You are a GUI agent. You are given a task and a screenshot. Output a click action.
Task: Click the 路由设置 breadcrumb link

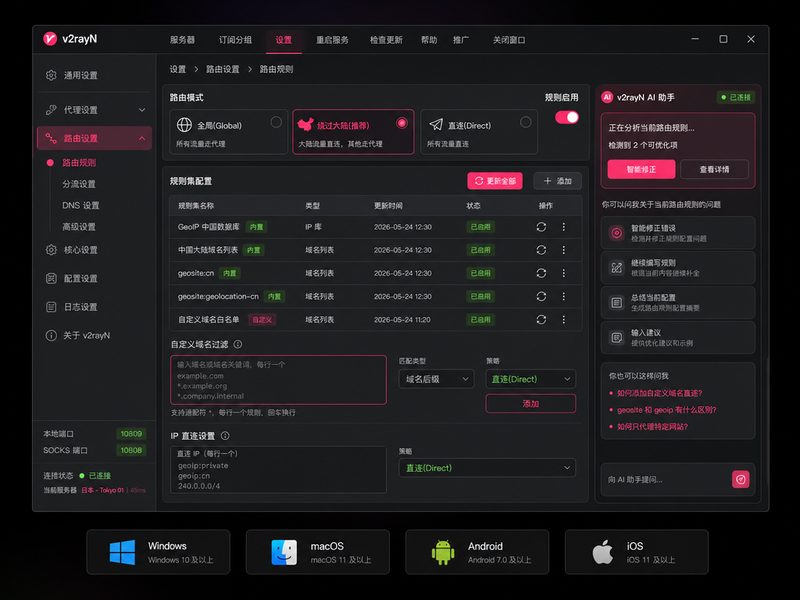[x=222, y=69]
